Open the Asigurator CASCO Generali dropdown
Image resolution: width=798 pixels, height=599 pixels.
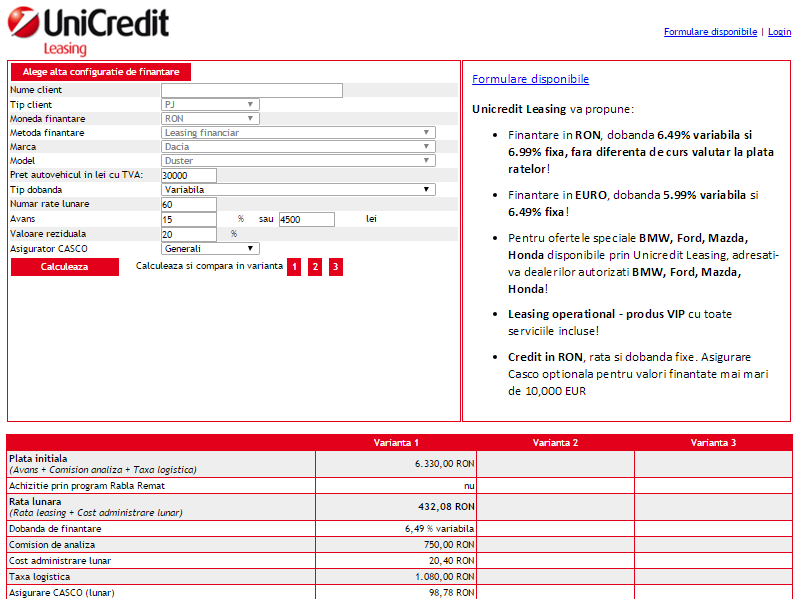pos(210,249)
